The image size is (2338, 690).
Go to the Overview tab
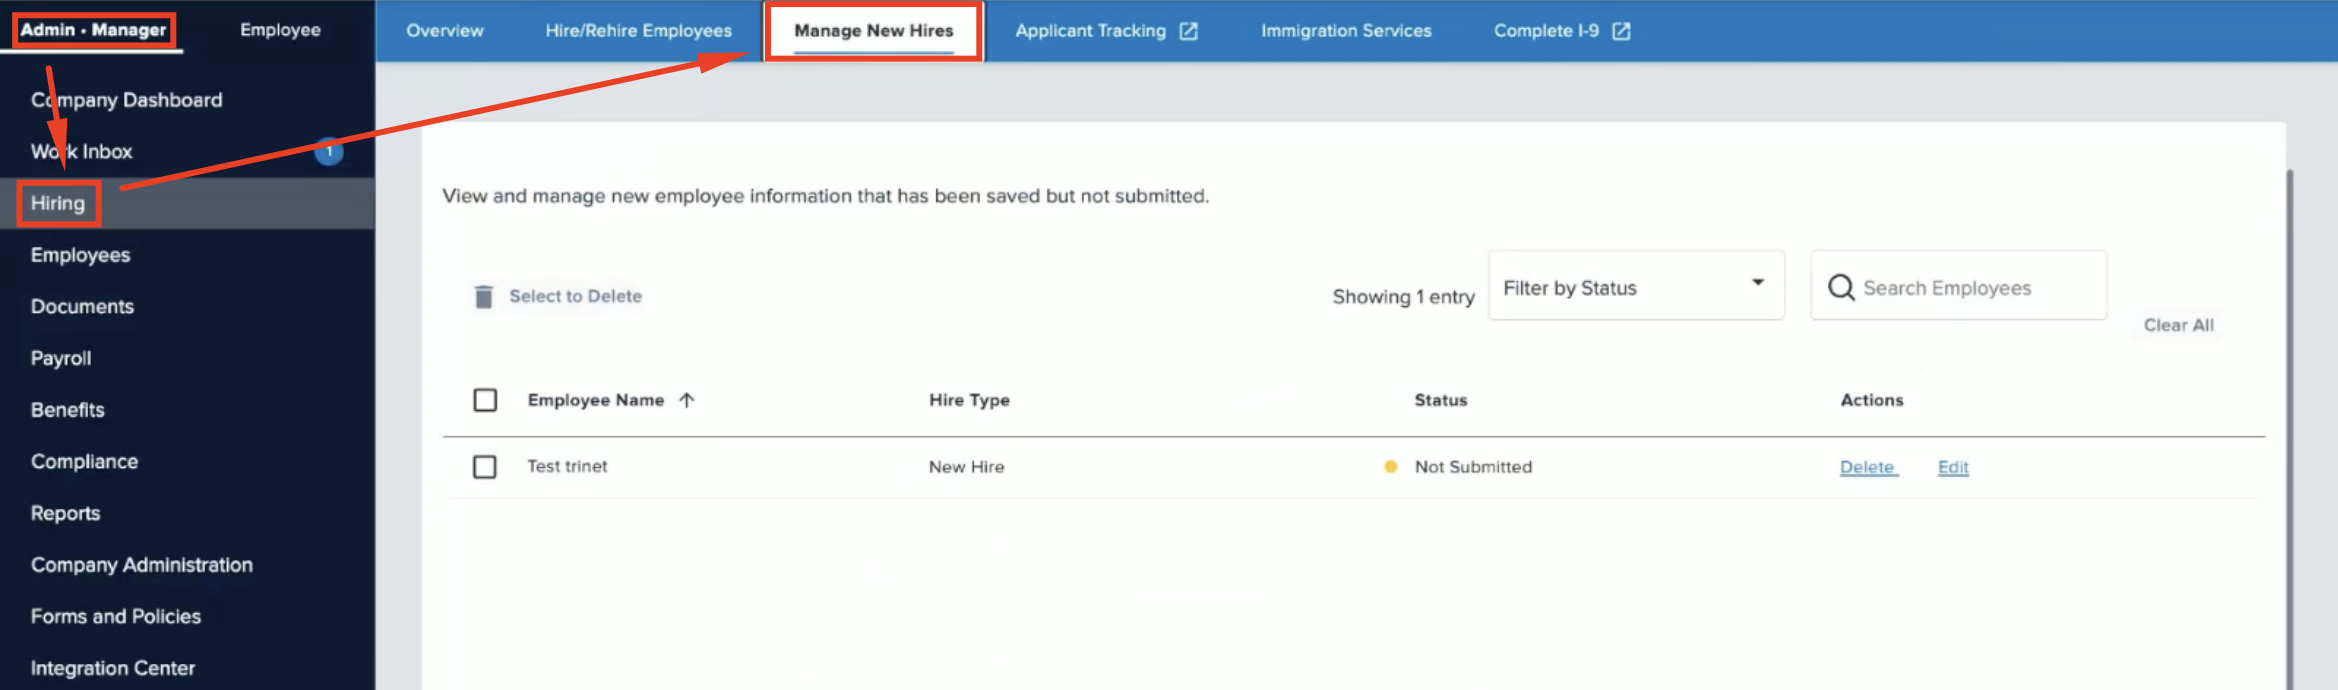(444, 31)
